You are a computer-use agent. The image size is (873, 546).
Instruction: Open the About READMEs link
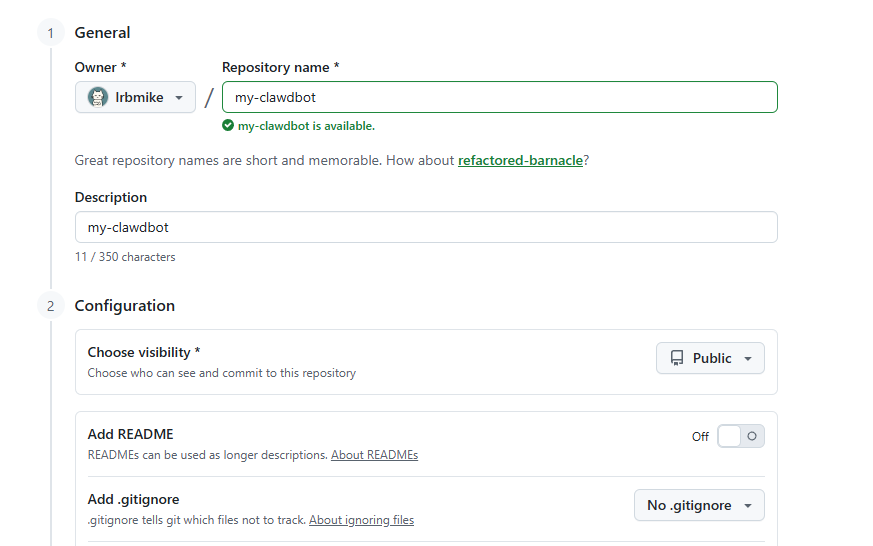point(374,455)
